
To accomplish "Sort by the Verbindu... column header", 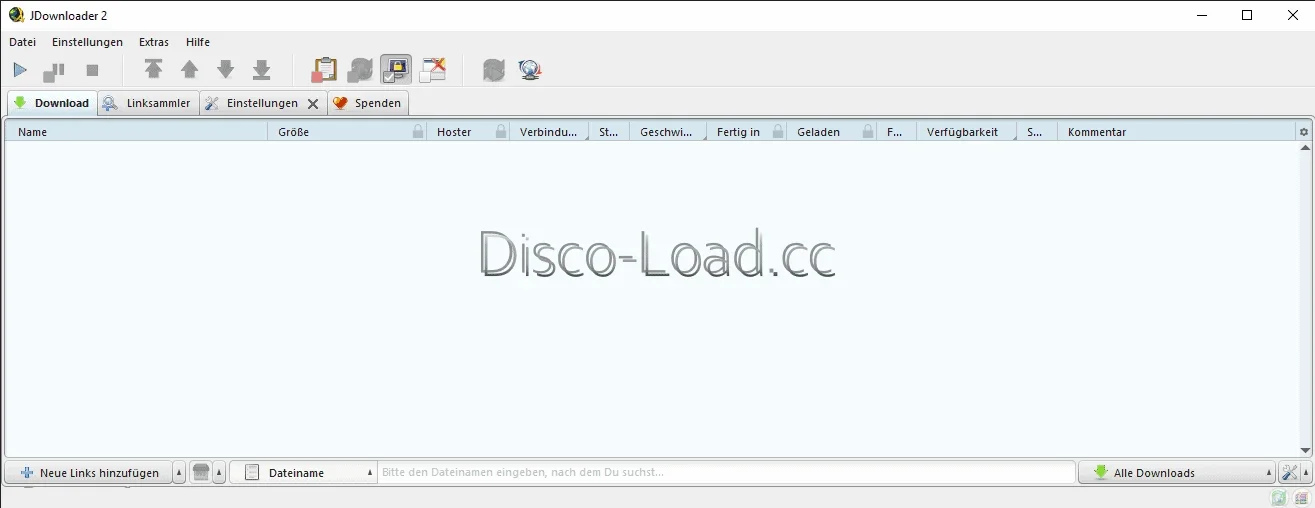I will coord(549,132).
